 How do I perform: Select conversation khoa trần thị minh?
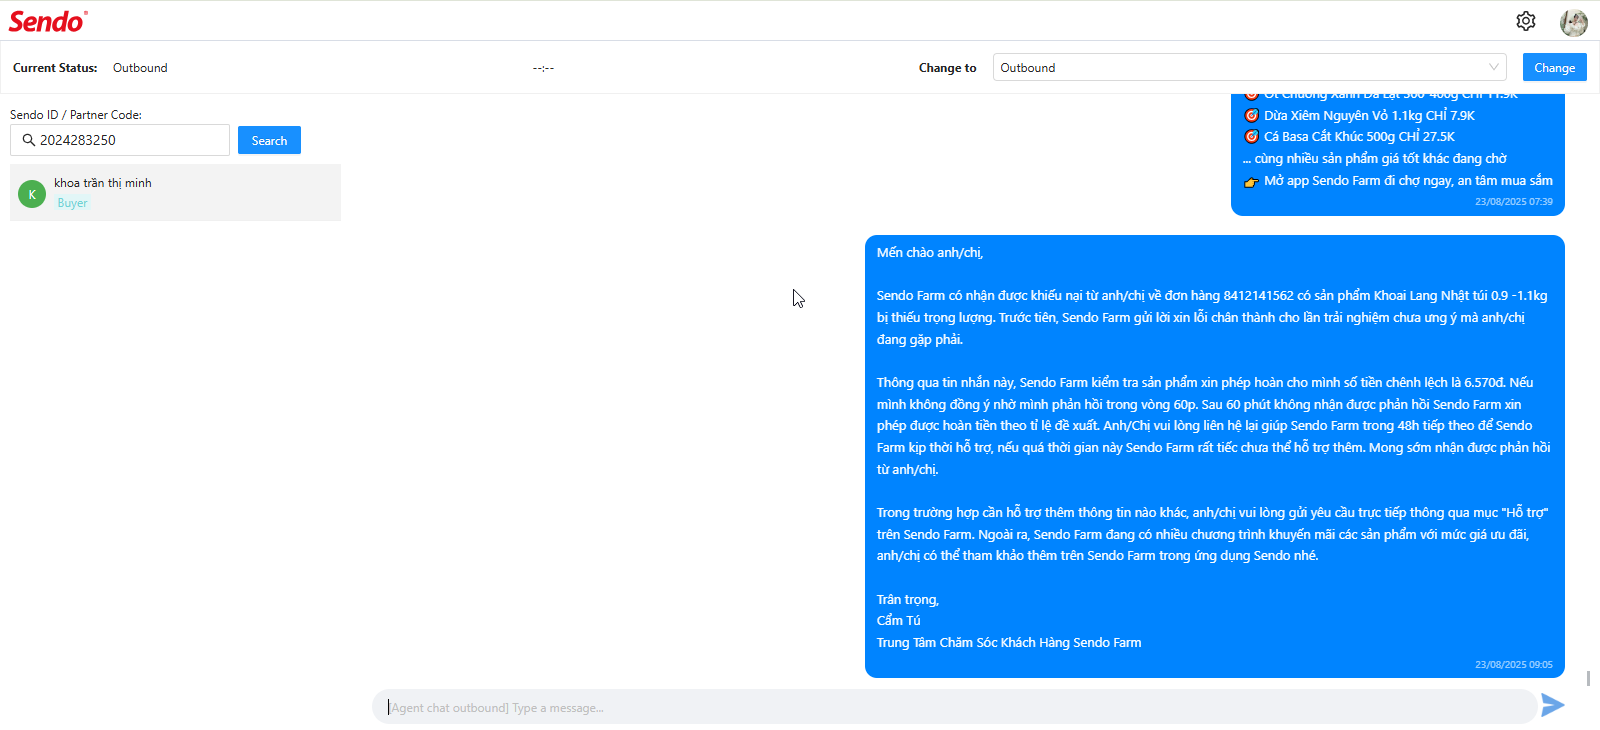pos(175,192)
